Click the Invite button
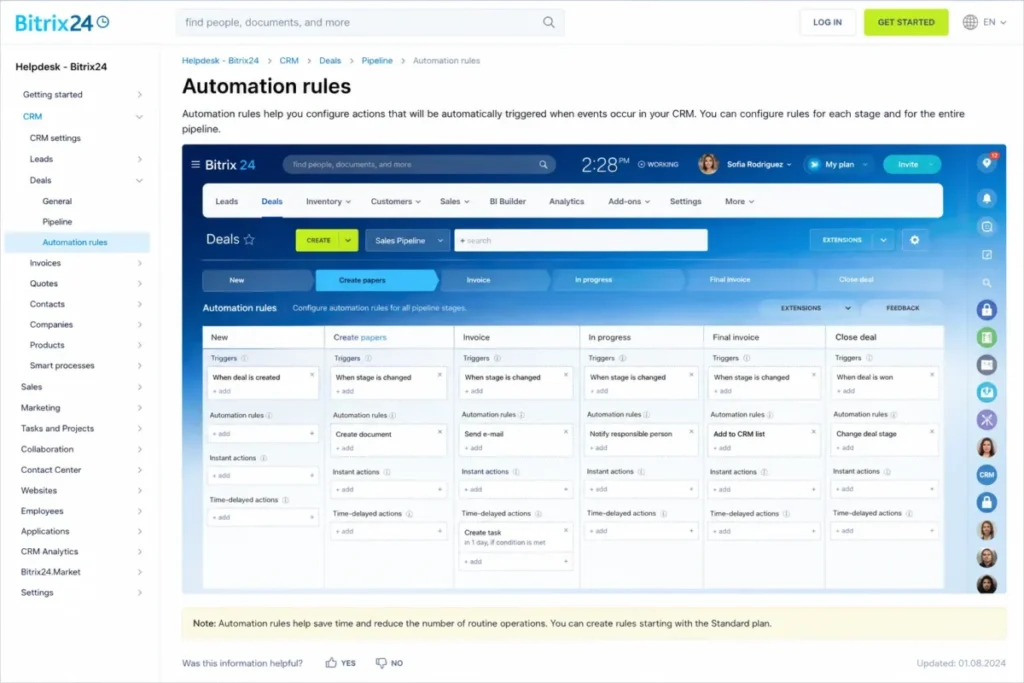 [x=912, y=164]
